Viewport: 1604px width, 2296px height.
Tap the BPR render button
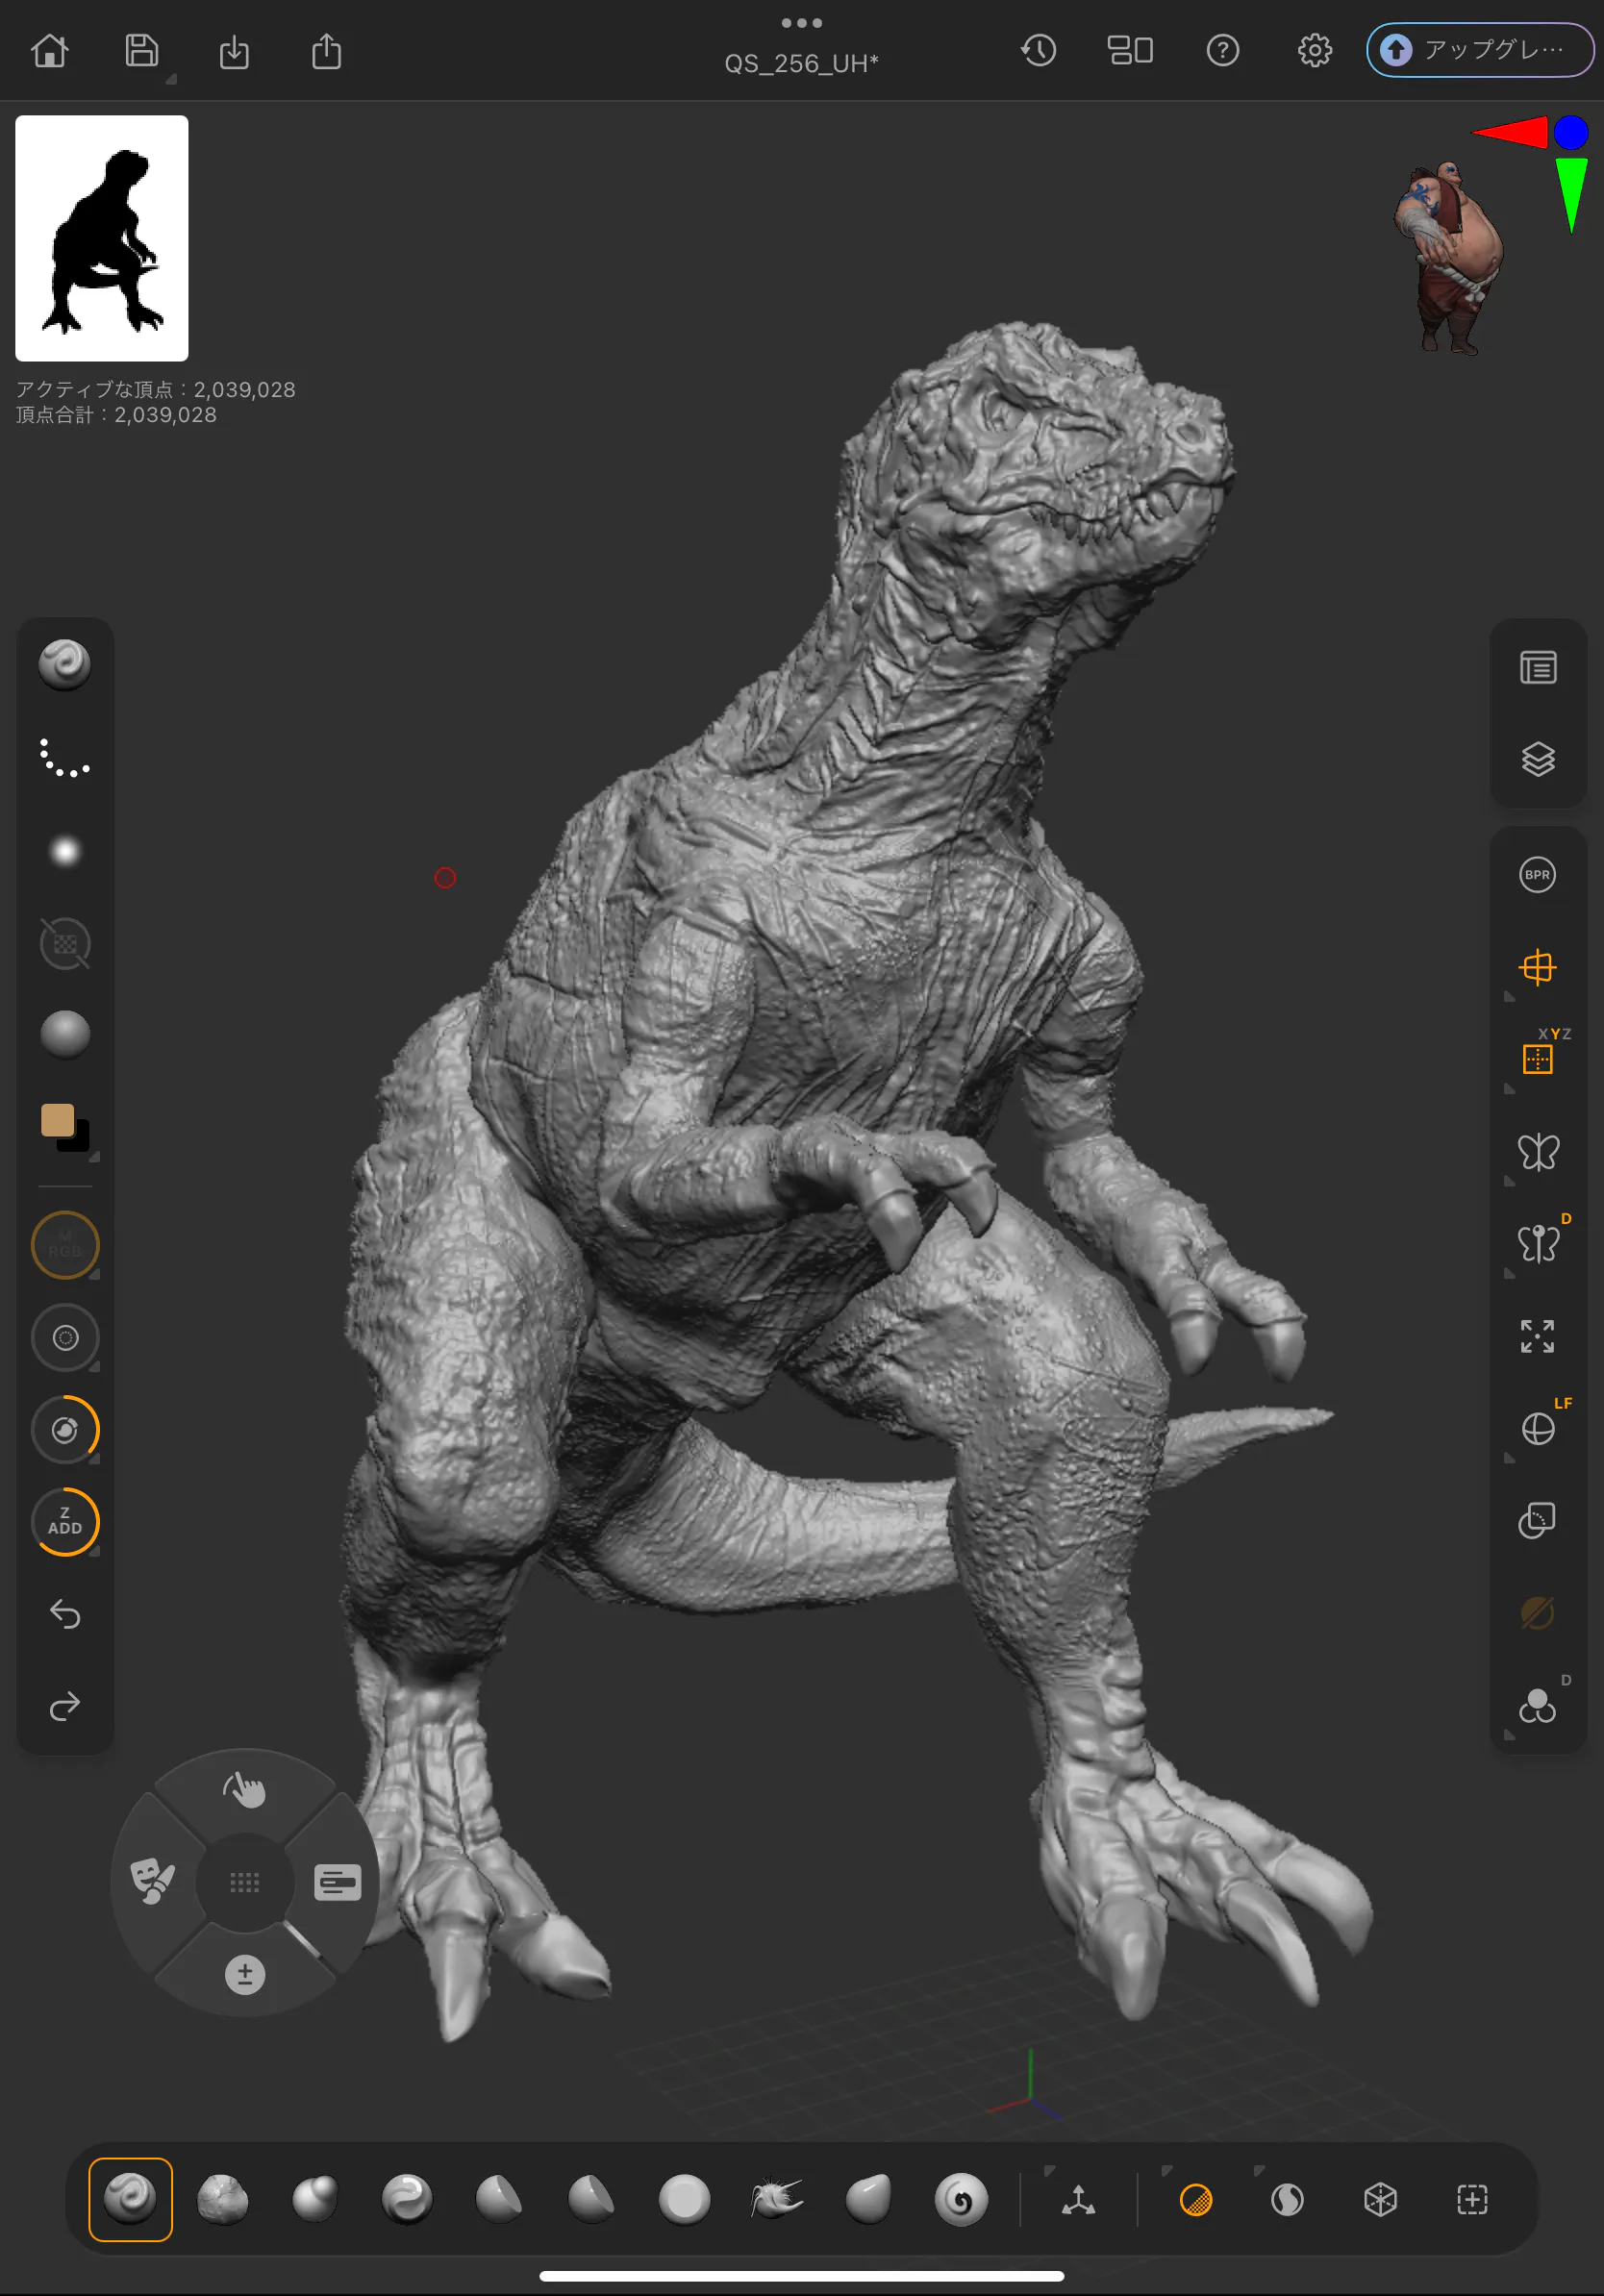(x=1536, y=875)
